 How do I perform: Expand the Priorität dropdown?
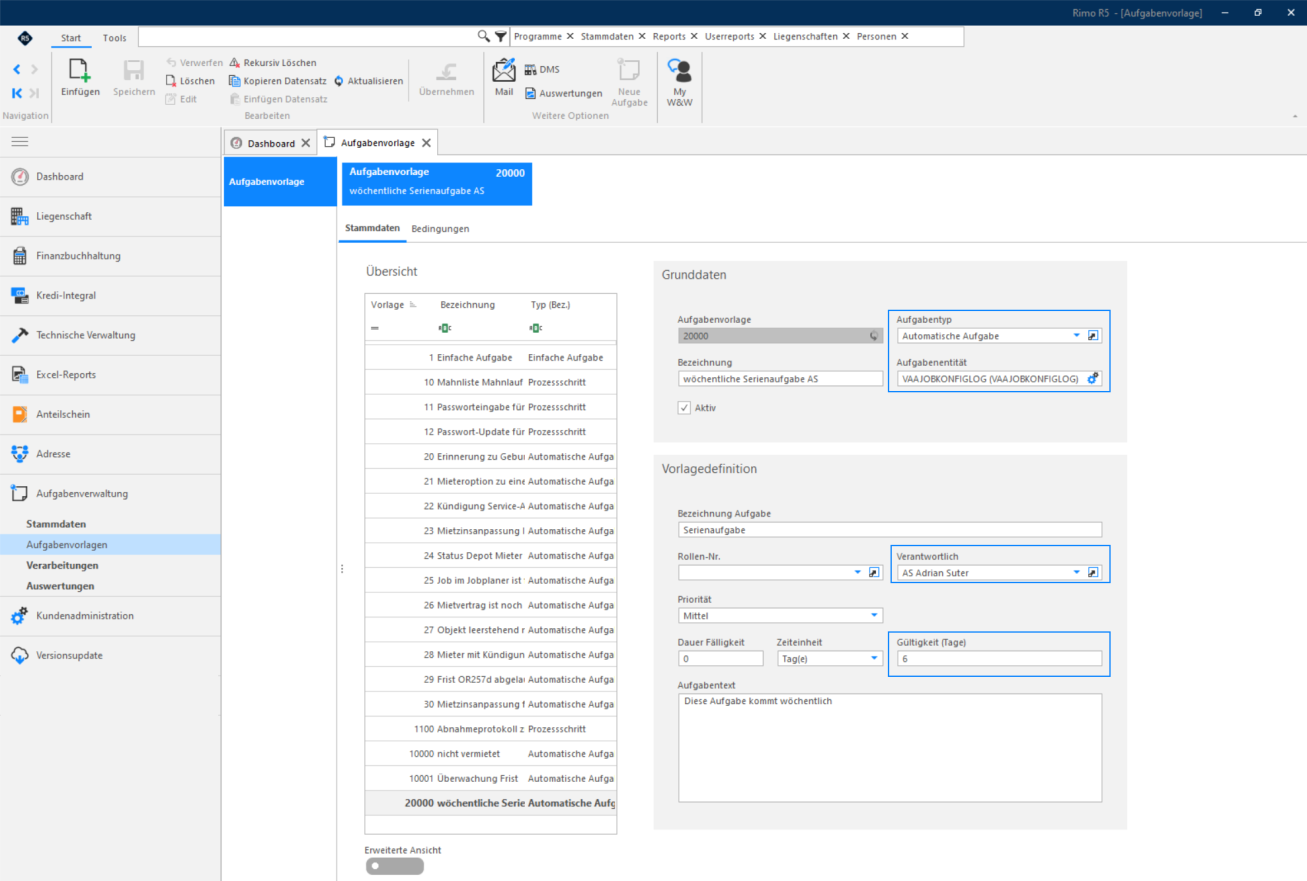coord(875,616)
